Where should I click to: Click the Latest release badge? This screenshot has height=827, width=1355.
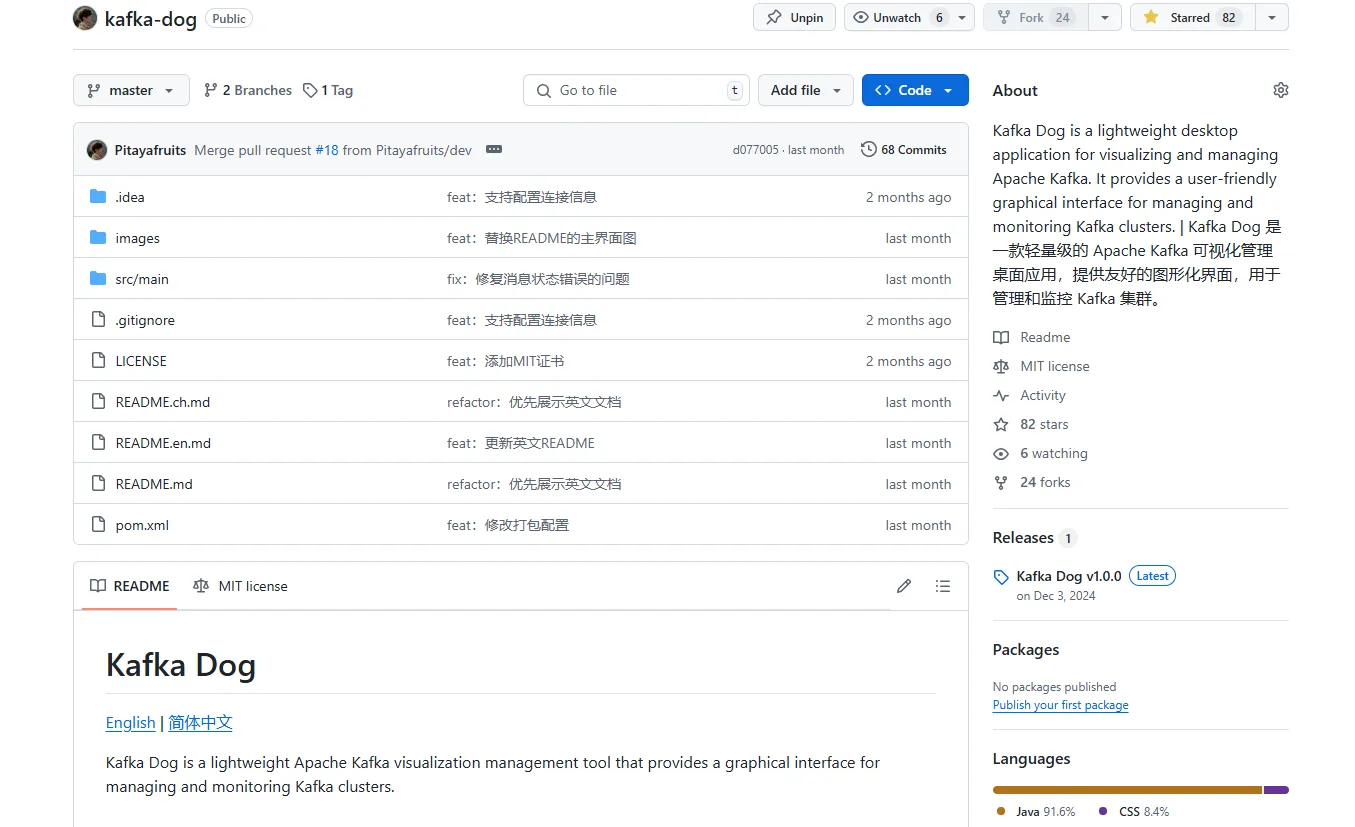click(1152, 576)
